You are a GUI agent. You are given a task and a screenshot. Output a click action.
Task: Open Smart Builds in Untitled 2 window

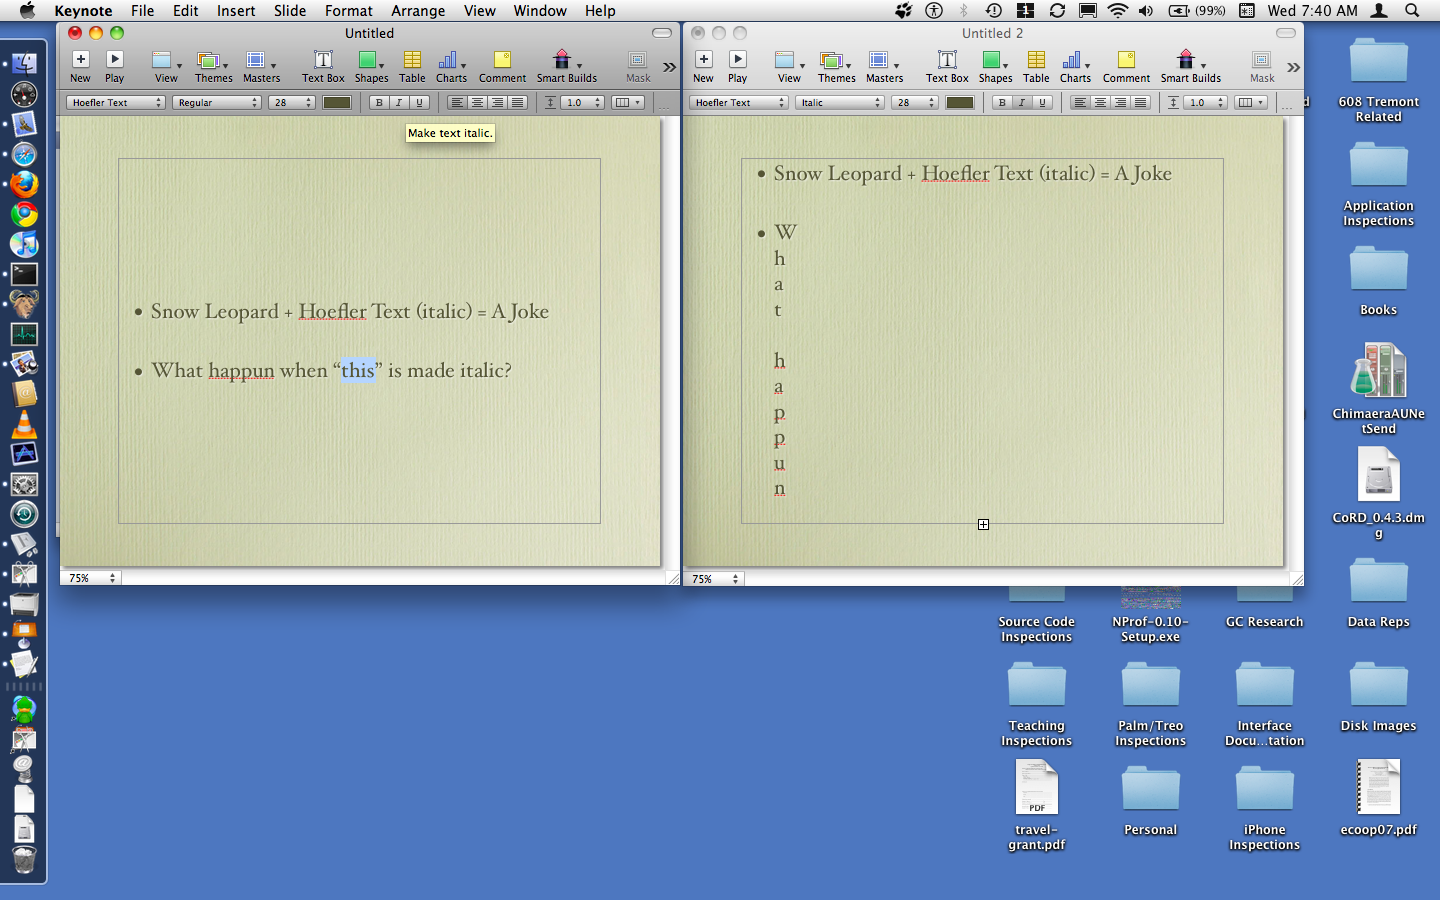[x=1190, y=66]
